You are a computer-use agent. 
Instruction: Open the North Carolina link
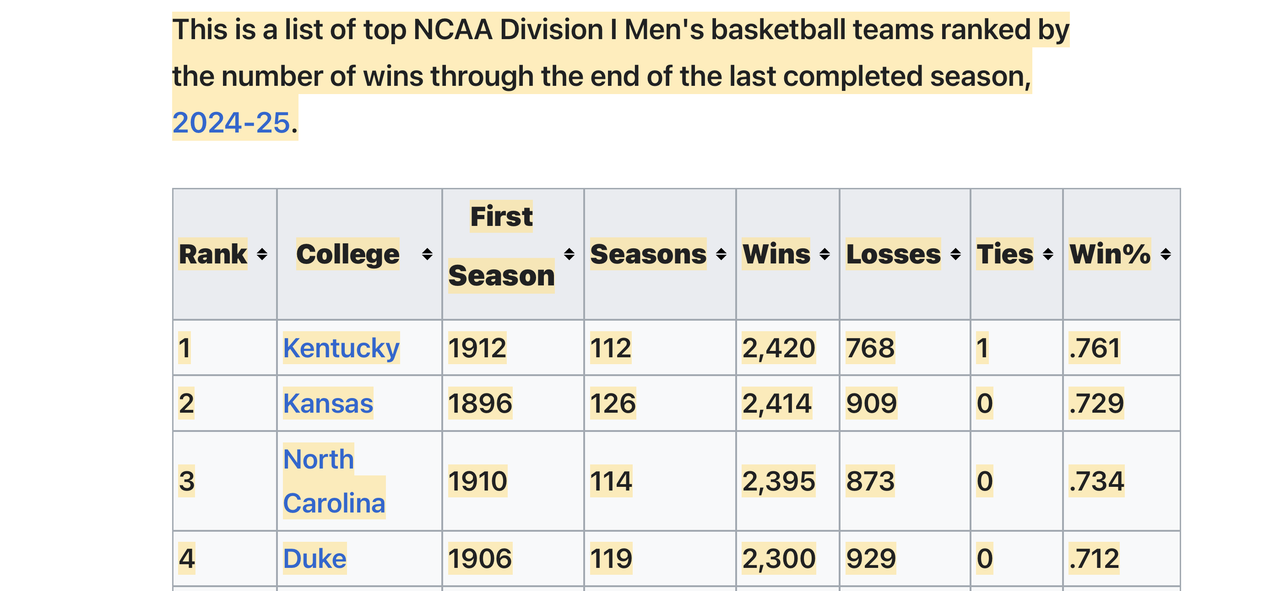pos(333,481)
